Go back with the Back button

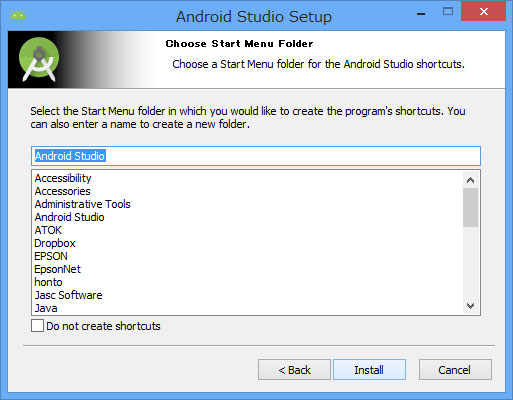[294, 370]
